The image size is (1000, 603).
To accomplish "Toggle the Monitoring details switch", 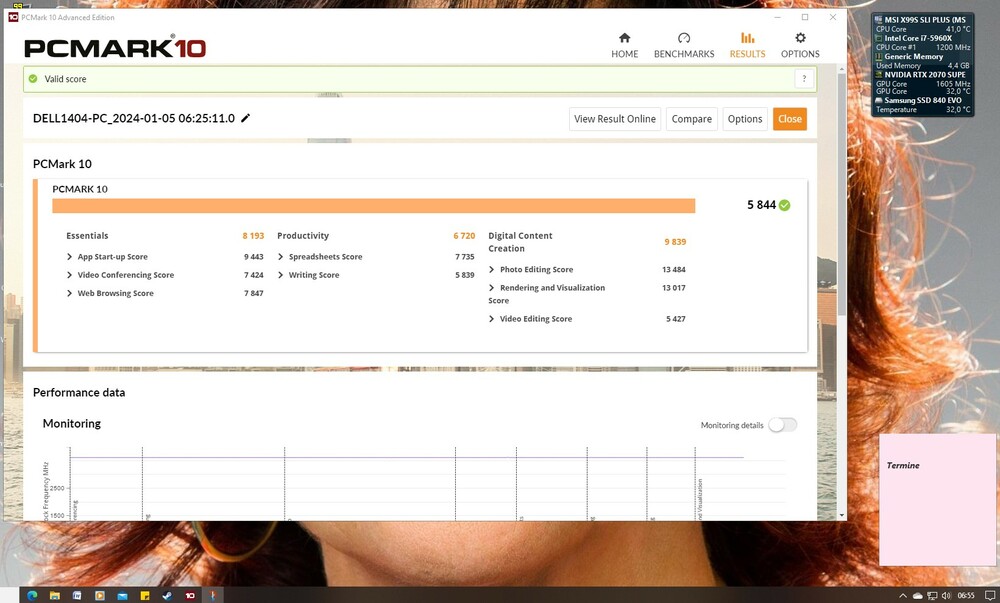I will click(x=783, y=425).
